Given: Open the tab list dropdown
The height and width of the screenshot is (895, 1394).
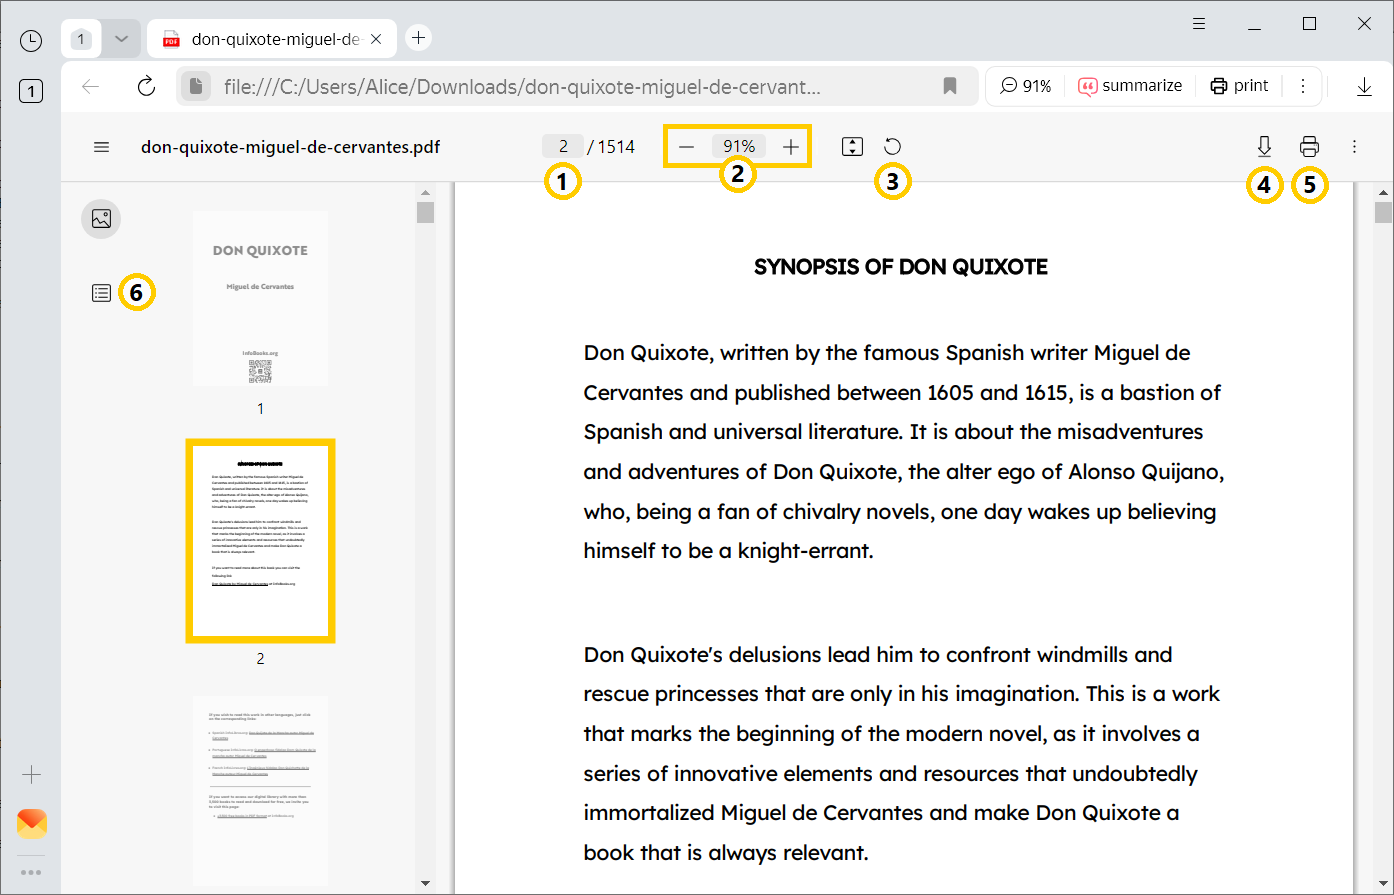Looking at the screenshot, I should click(x=120, y=38).
